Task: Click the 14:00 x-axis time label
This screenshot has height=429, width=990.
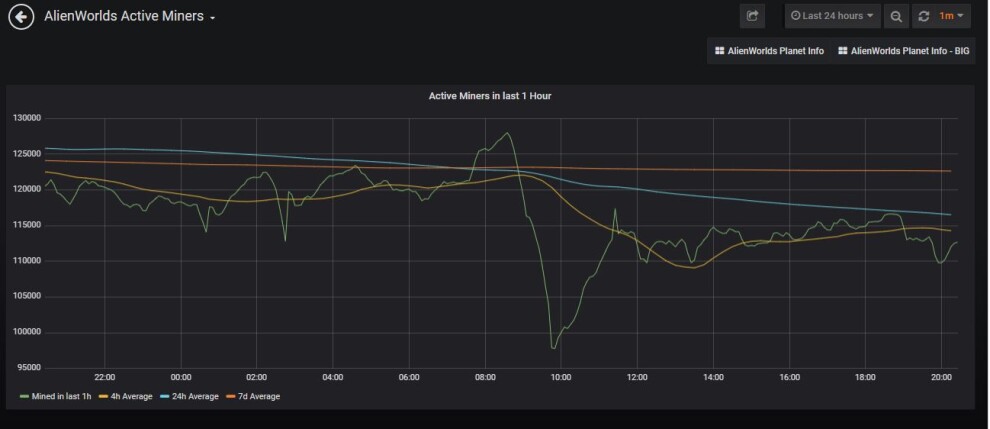Action: pos(713,378)
